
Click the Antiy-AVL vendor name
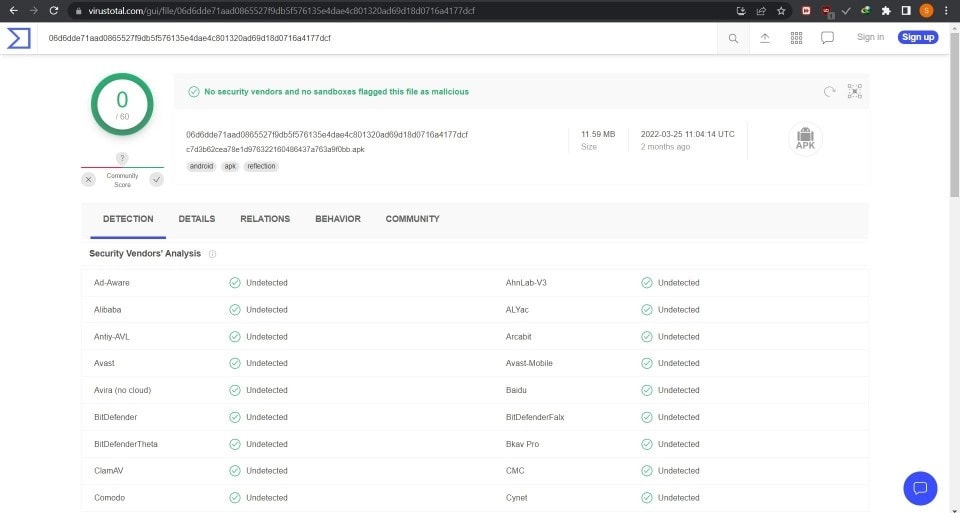point(112,337)
